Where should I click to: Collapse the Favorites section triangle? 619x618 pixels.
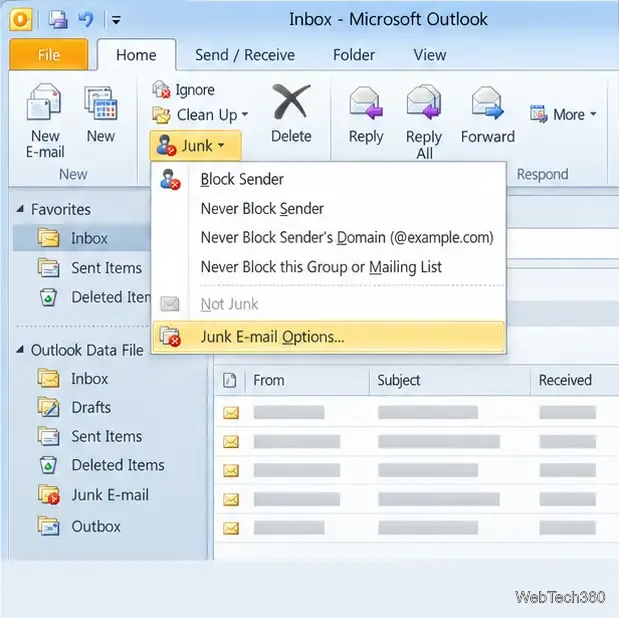pyautogui.click(x=20, y=209)
